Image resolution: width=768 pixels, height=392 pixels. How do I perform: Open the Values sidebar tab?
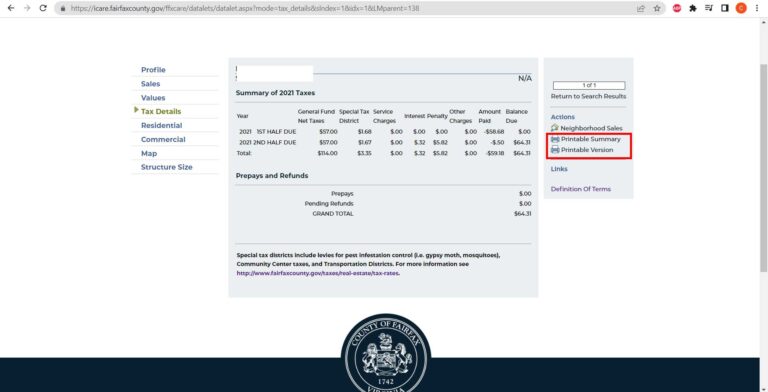153,98
